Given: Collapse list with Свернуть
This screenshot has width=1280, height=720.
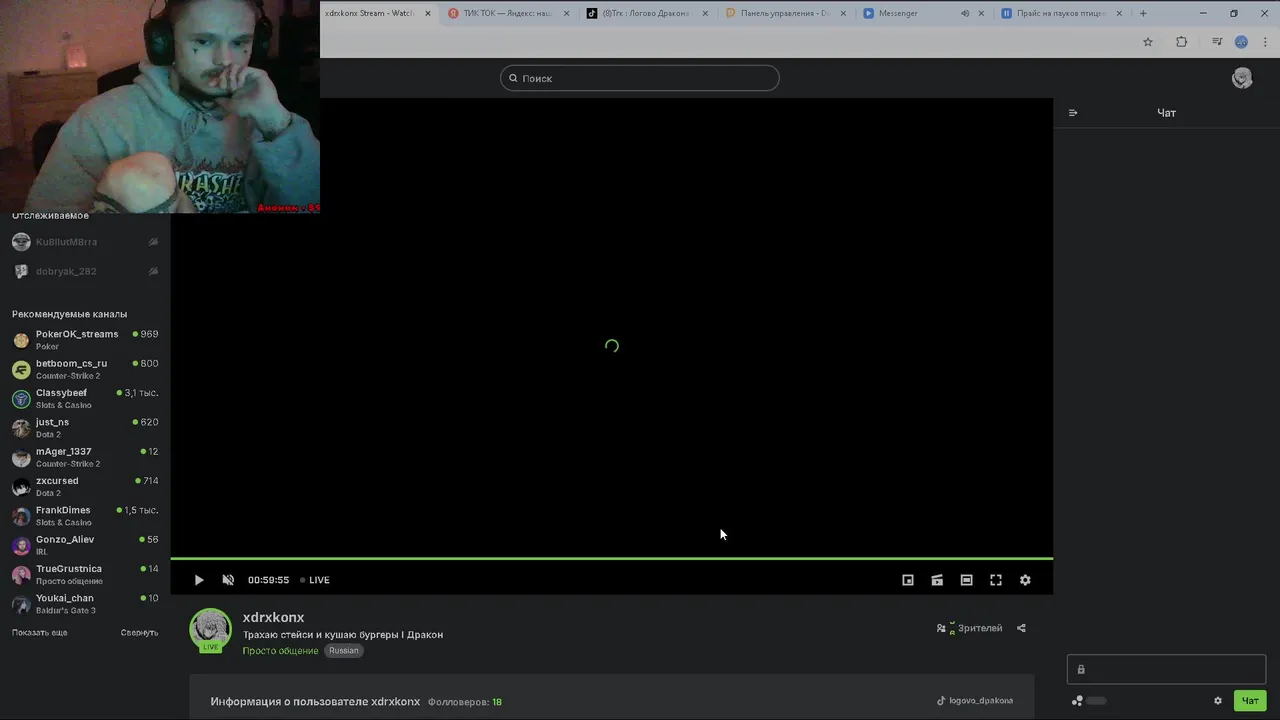Looking at the screenshot, I should pos(139,633).
